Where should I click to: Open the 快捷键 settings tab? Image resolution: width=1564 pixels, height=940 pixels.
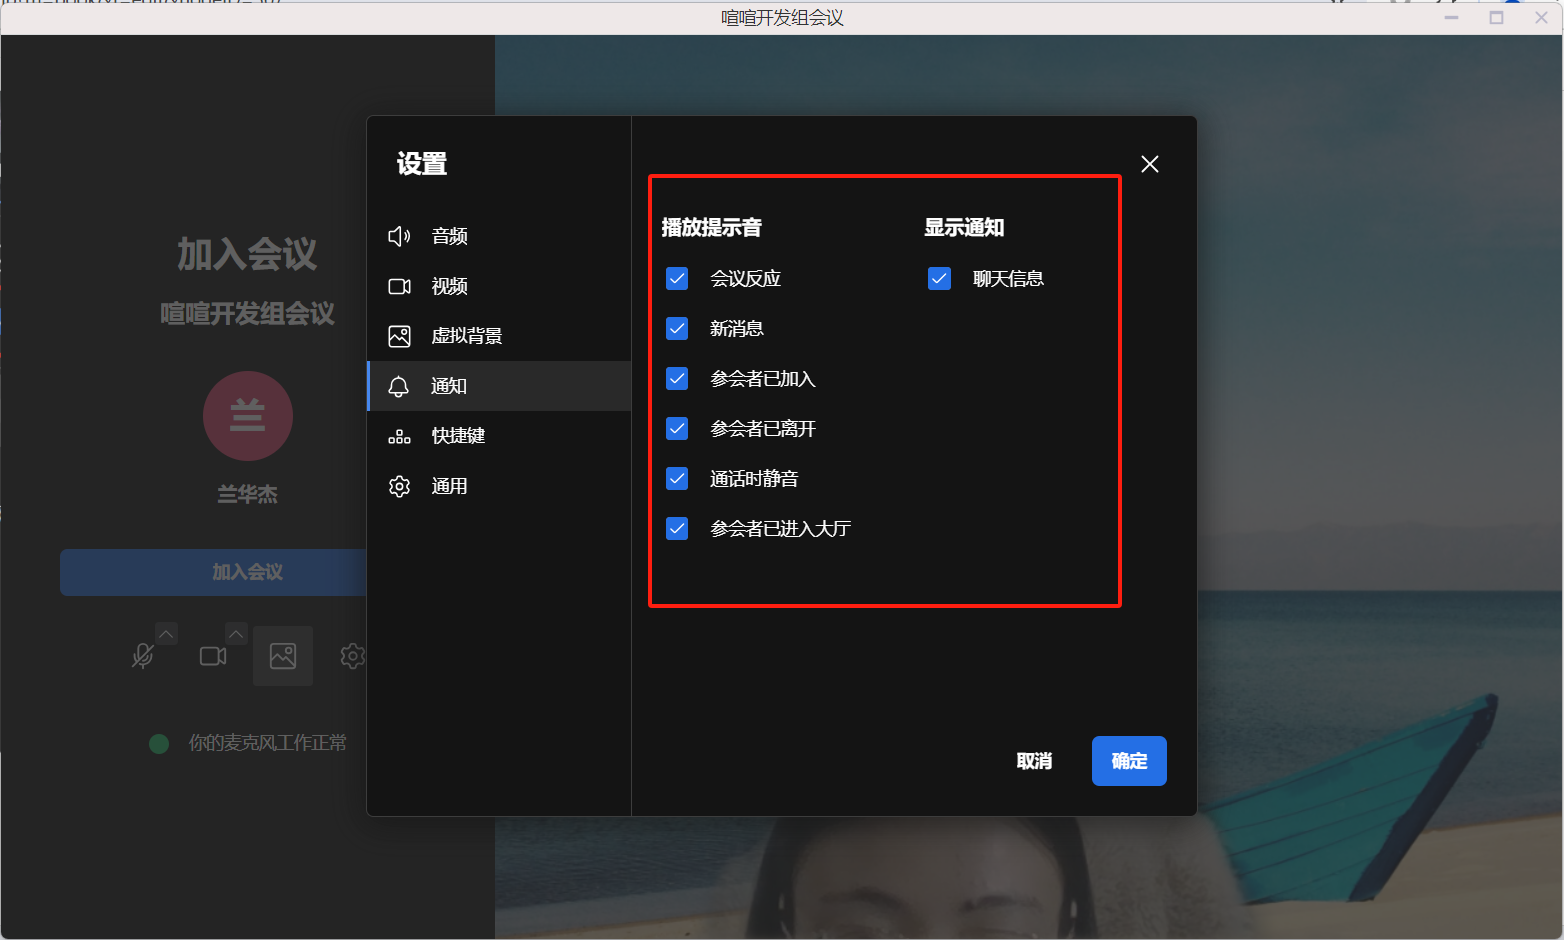pyautogui.click(x=458, y=436)
